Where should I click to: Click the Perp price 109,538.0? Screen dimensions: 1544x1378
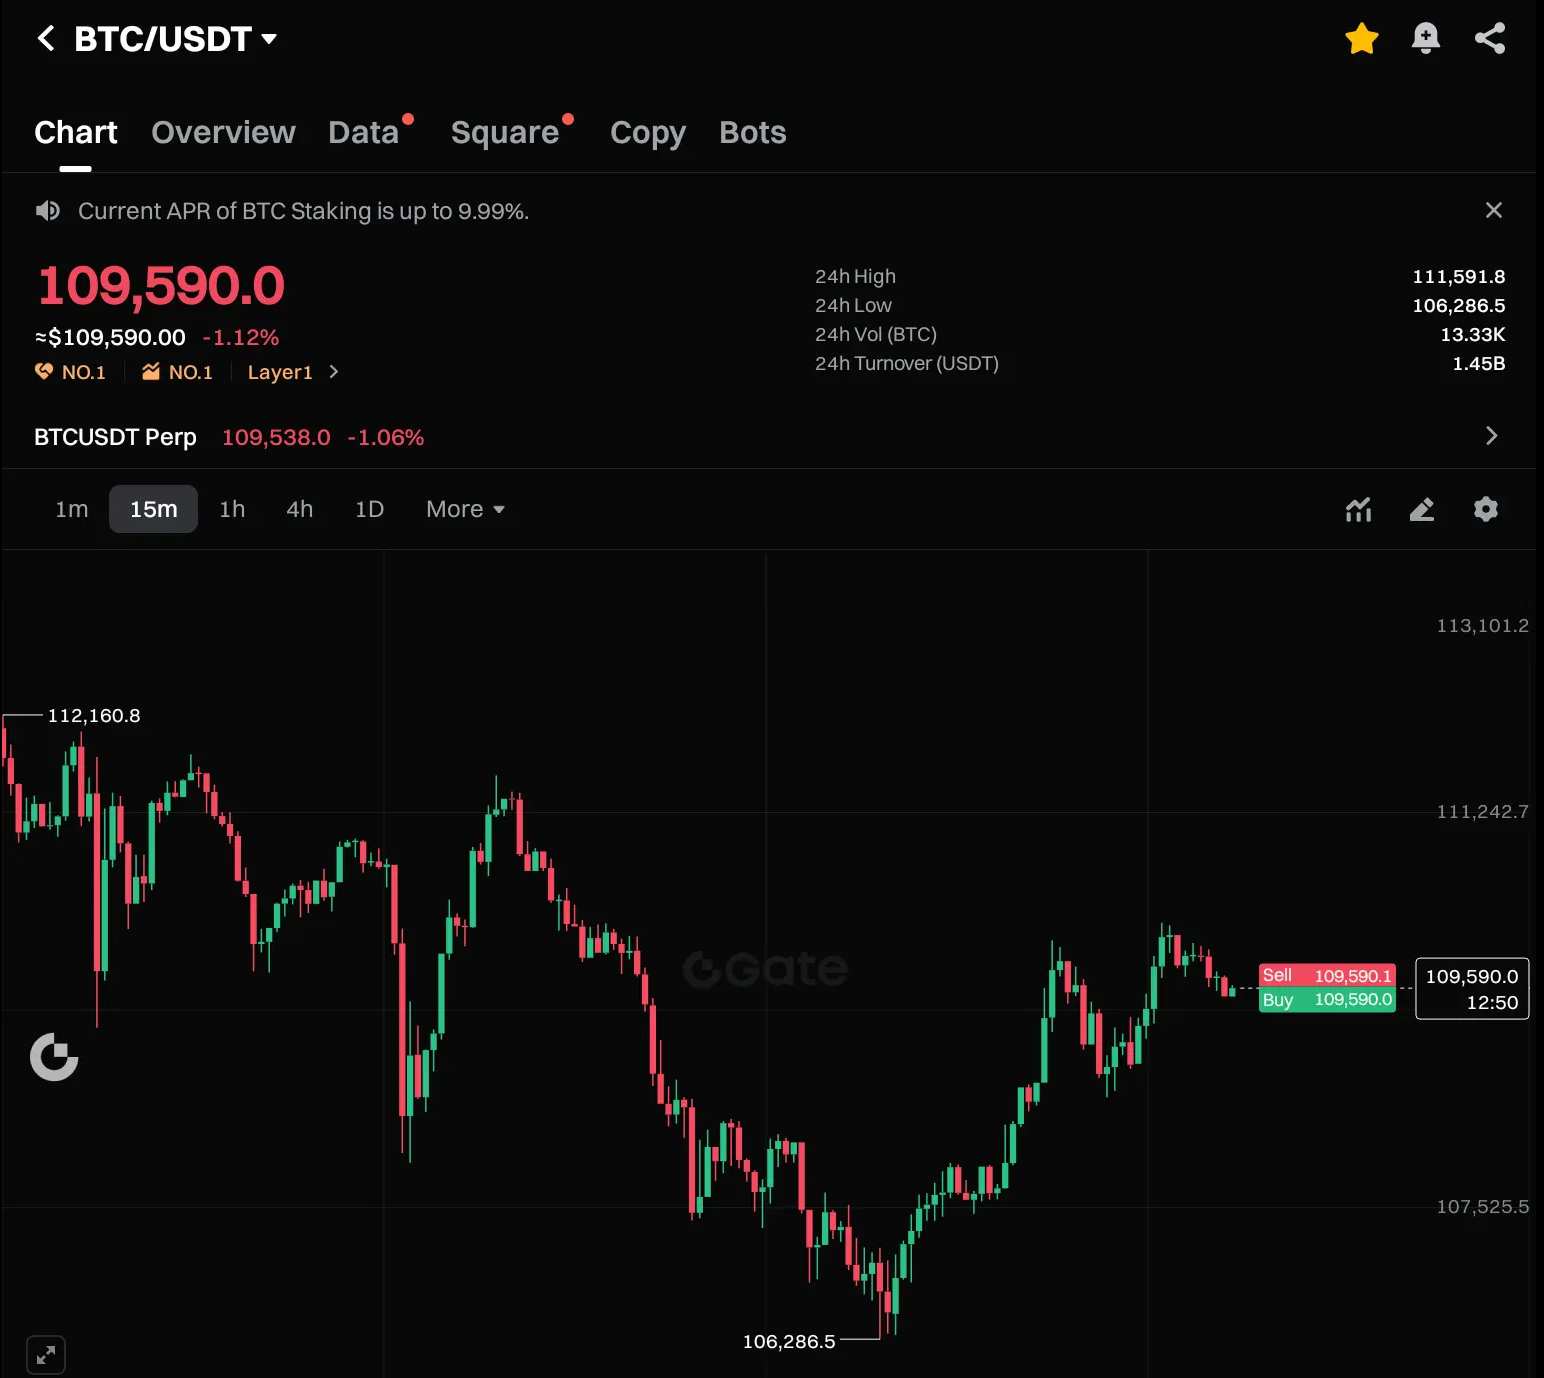(x=276, y=437)
